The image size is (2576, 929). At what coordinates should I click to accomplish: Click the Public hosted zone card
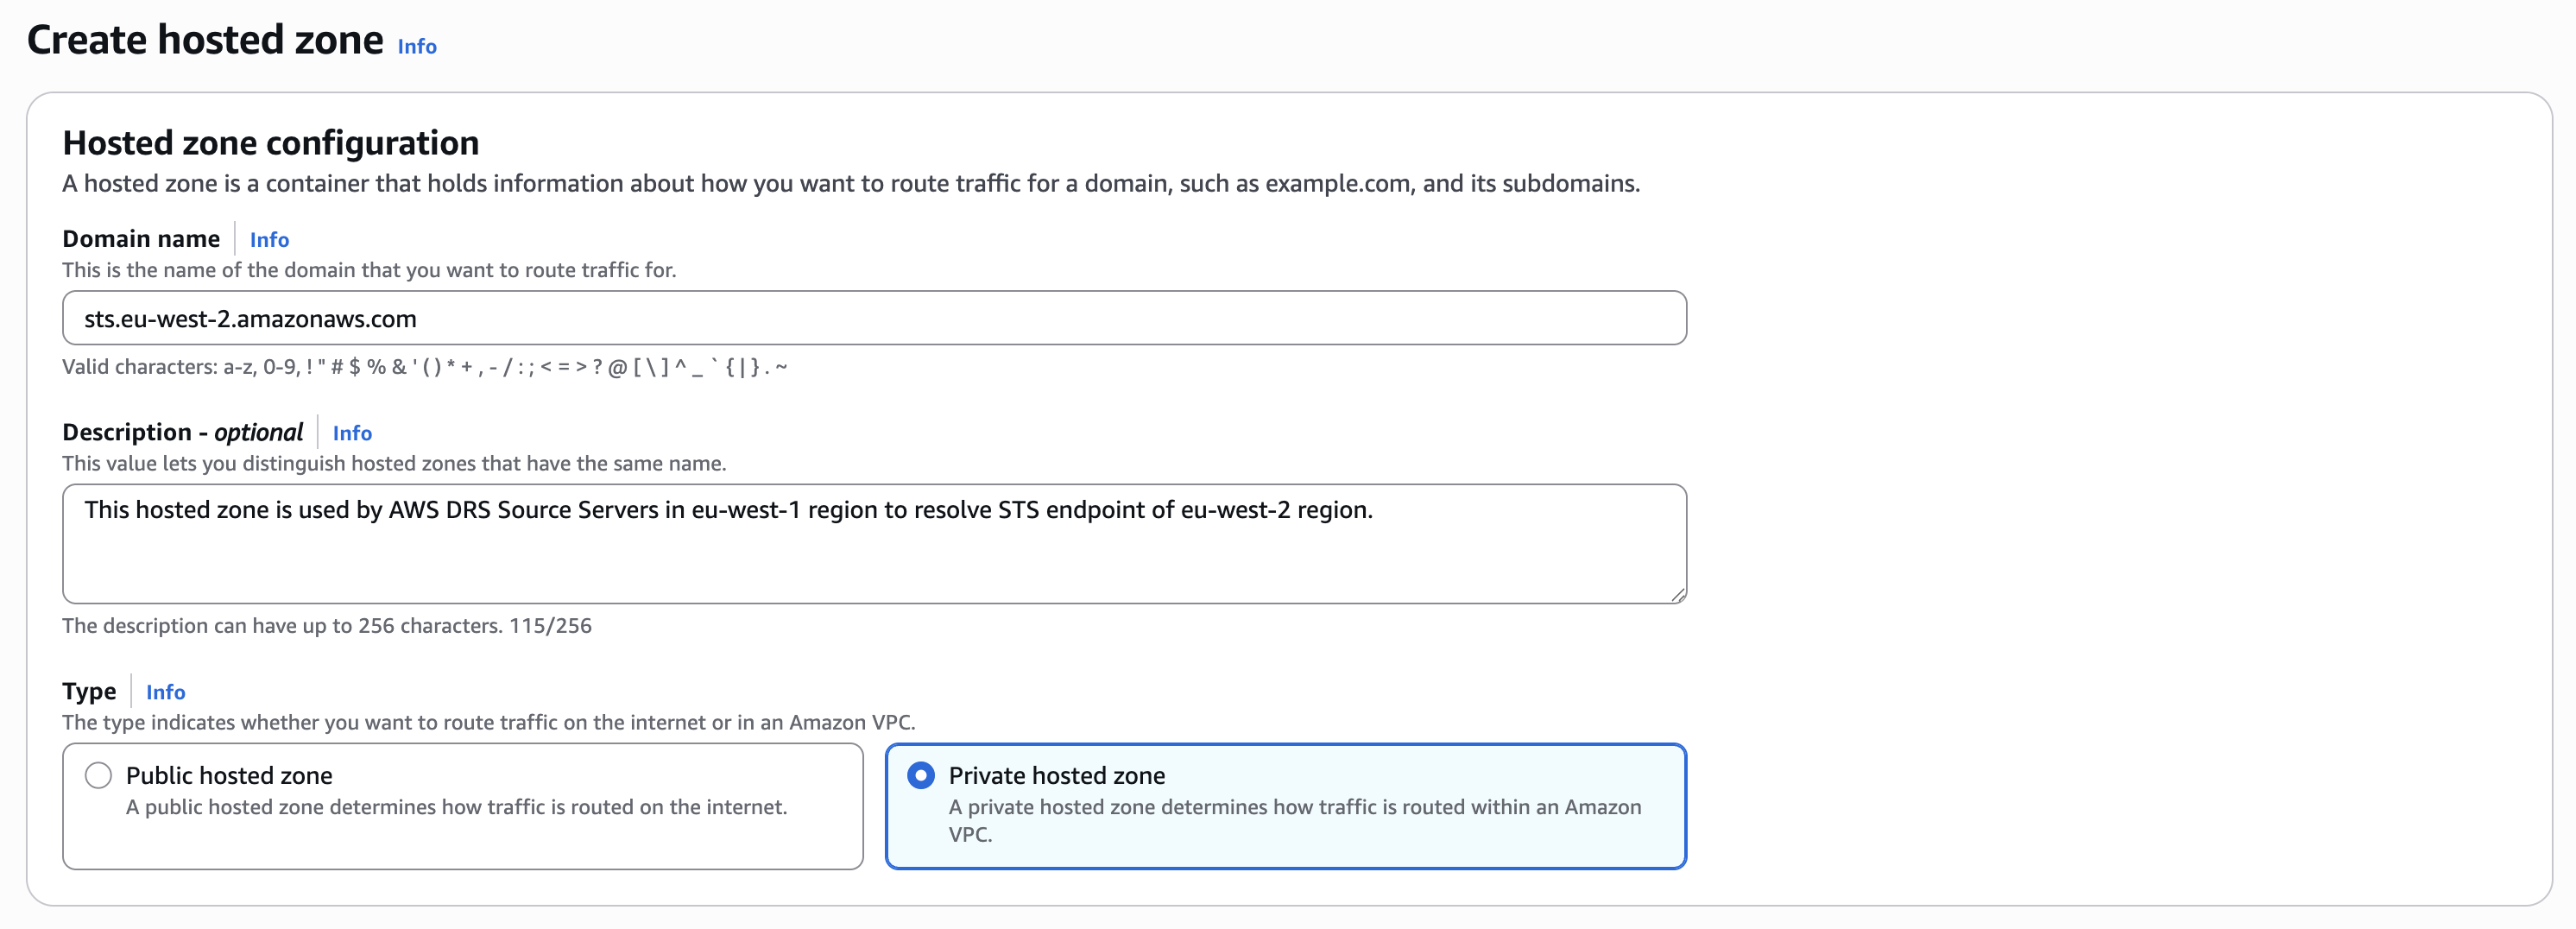462,806
